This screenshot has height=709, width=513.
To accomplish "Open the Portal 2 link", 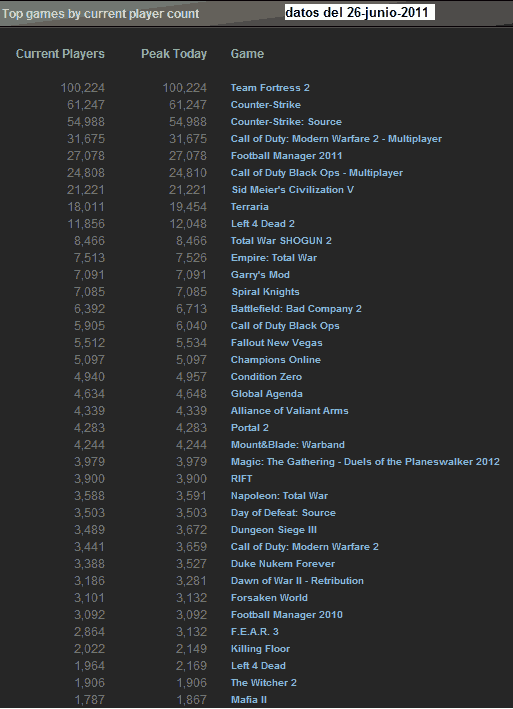I will 249,428.
